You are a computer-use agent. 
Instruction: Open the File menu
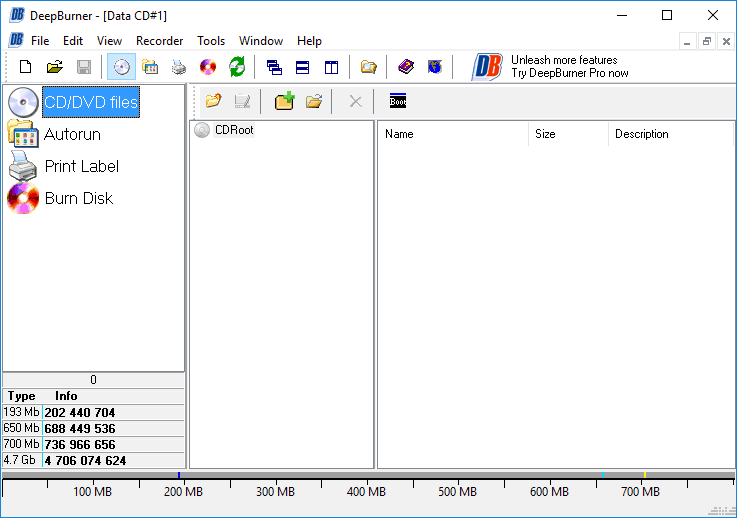pyautogui.click(x=40, y=41)
